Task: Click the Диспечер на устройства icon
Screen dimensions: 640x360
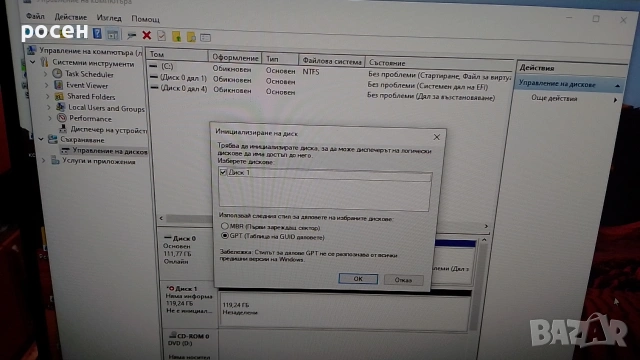Action: (x=63, y=129)
